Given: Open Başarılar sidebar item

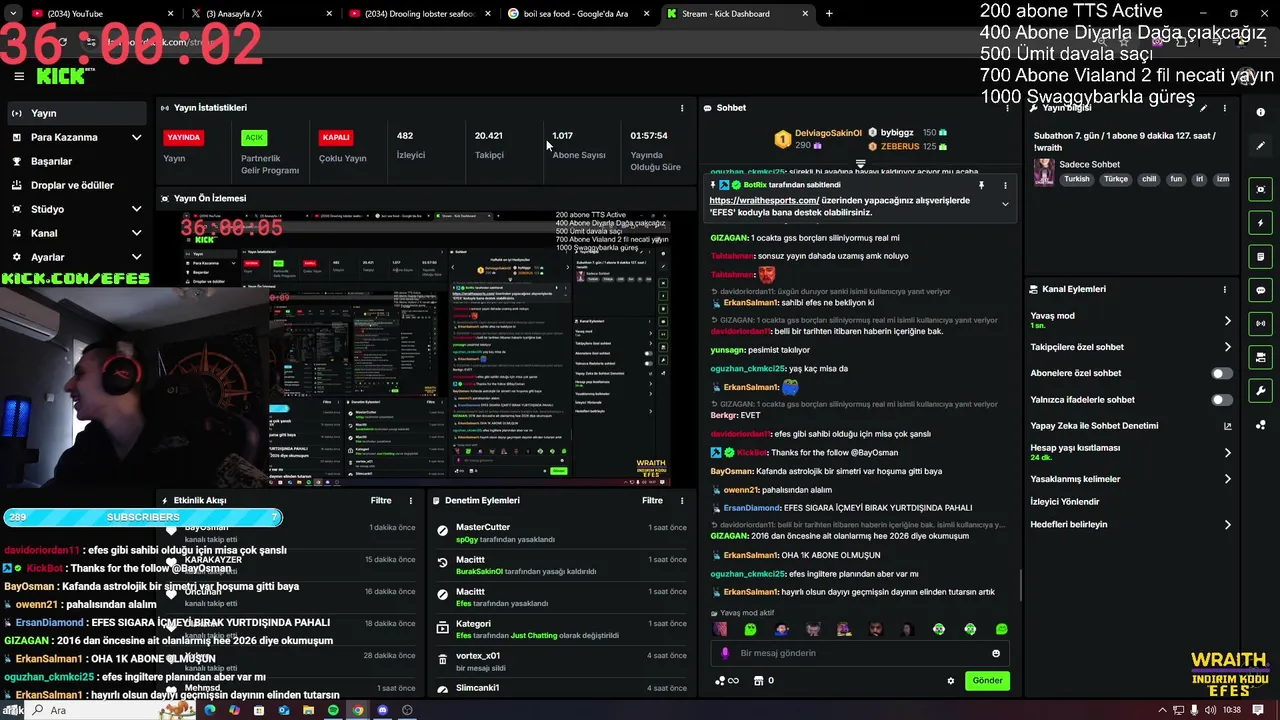Looking at the screenshot, I should pos(76,161).
